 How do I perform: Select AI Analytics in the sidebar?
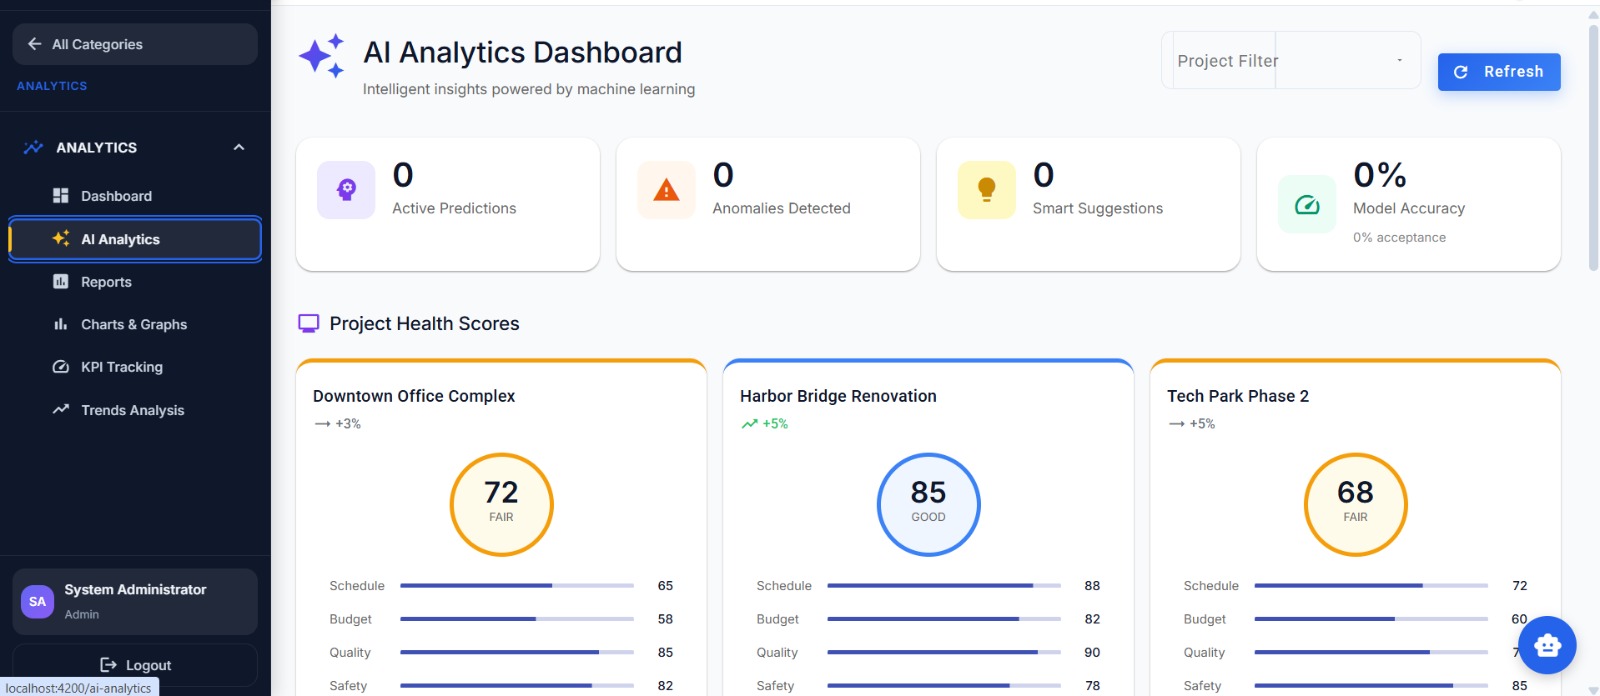(x=135, y=239)
